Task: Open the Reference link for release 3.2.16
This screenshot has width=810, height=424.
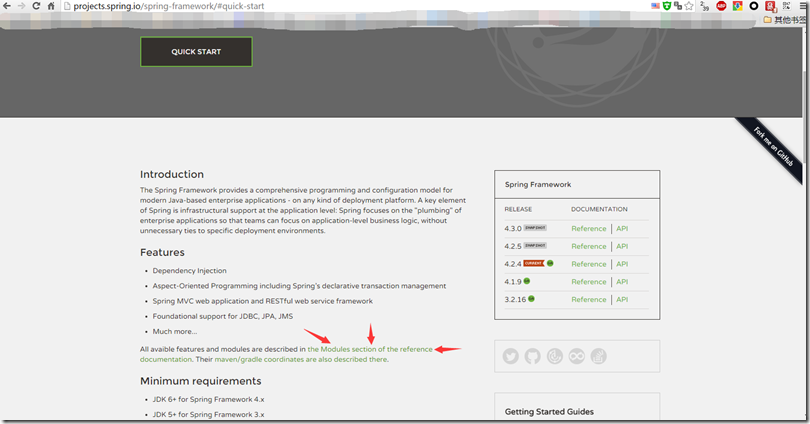Action: [x=588, y=300]
